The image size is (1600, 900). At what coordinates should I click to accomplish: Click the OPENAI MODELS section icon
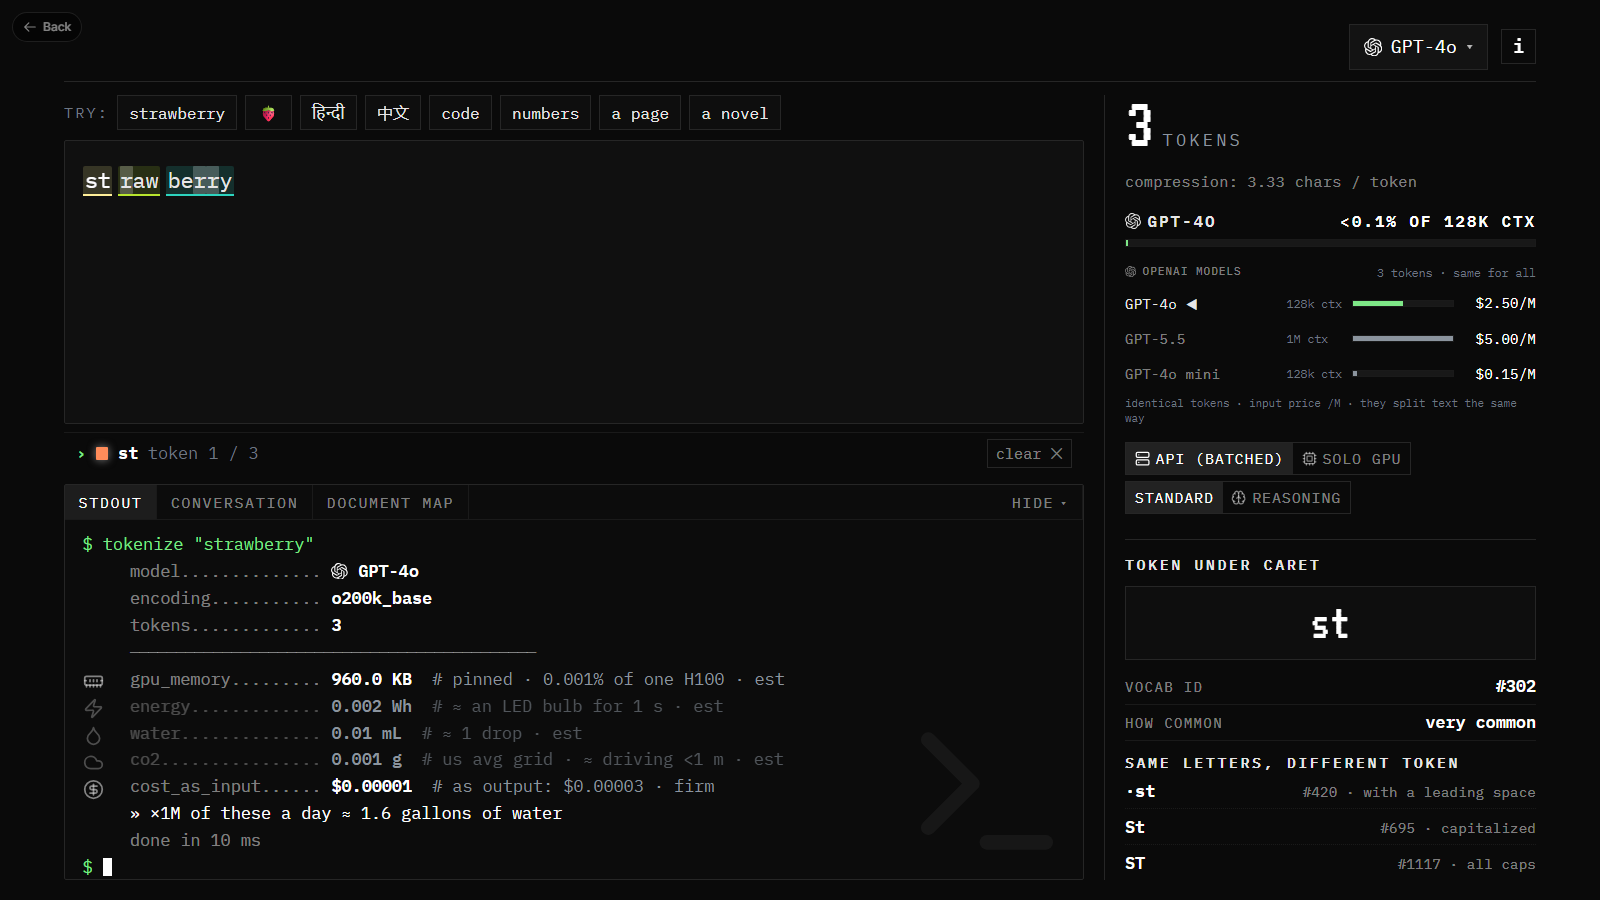[x=1131, y=272]
